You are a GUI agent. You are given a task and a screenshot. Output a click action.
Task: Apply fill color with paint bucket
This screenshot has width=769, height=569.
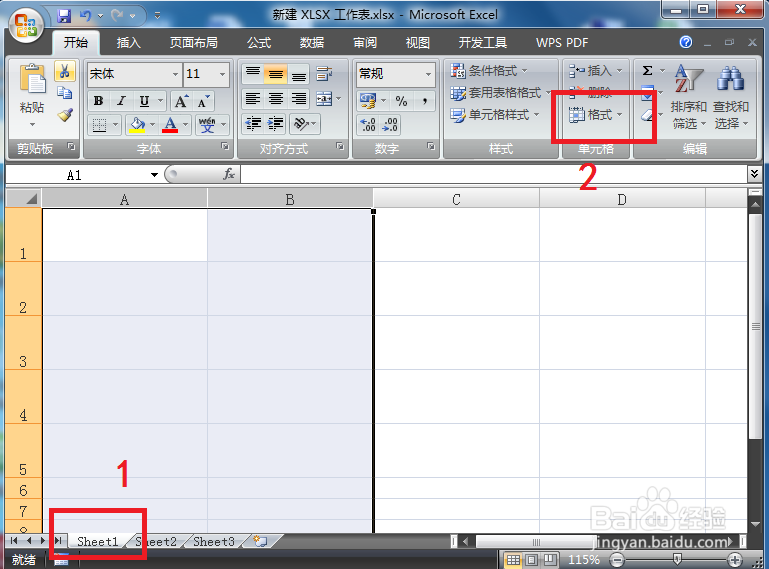click(x=137, y=125)
